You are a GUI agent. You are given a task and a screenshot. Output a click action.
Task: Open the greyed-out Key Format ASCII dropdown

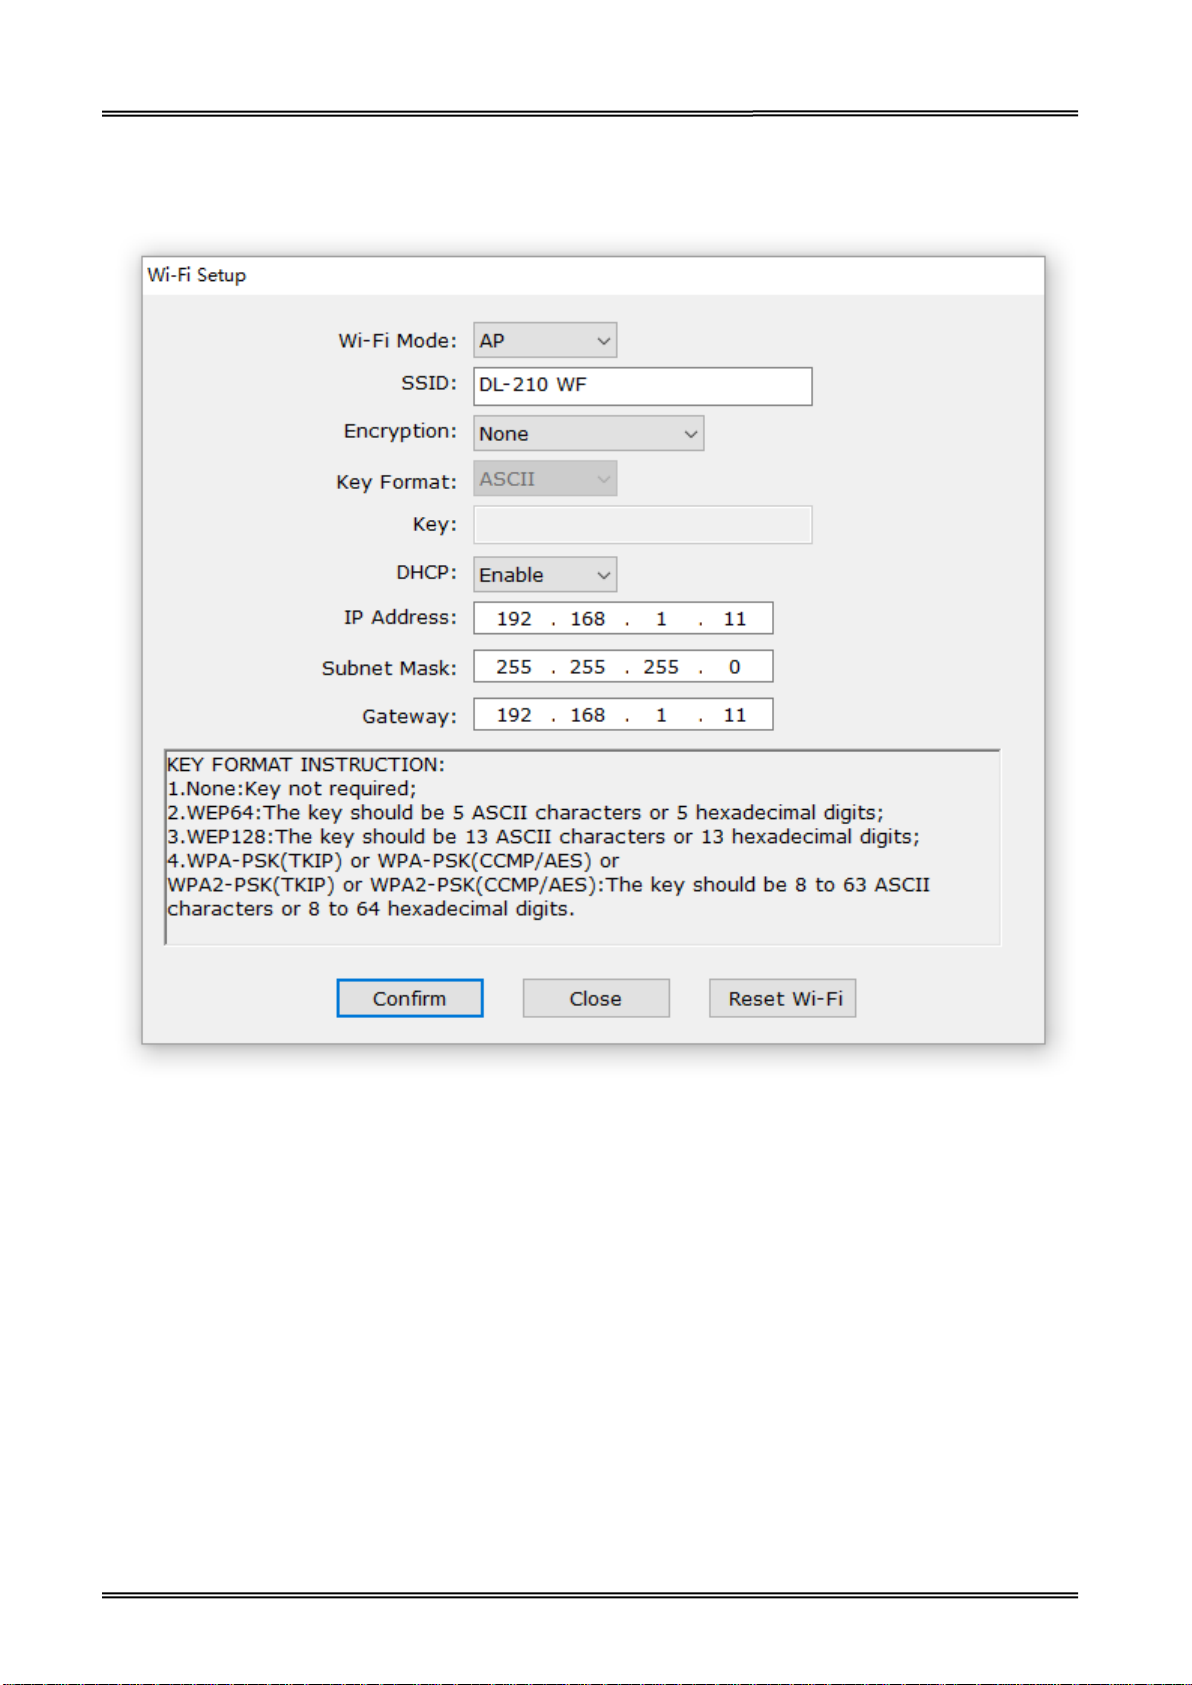tap(545, 479)
